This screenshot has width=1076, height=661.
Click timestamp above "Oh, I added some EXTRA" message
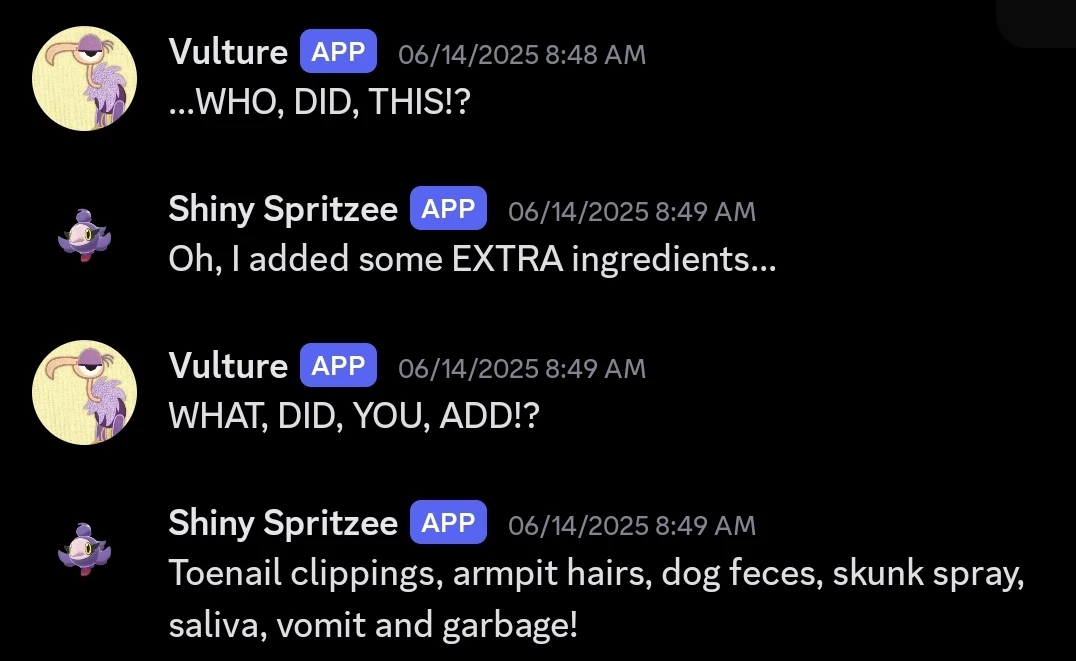click(632, 211)
